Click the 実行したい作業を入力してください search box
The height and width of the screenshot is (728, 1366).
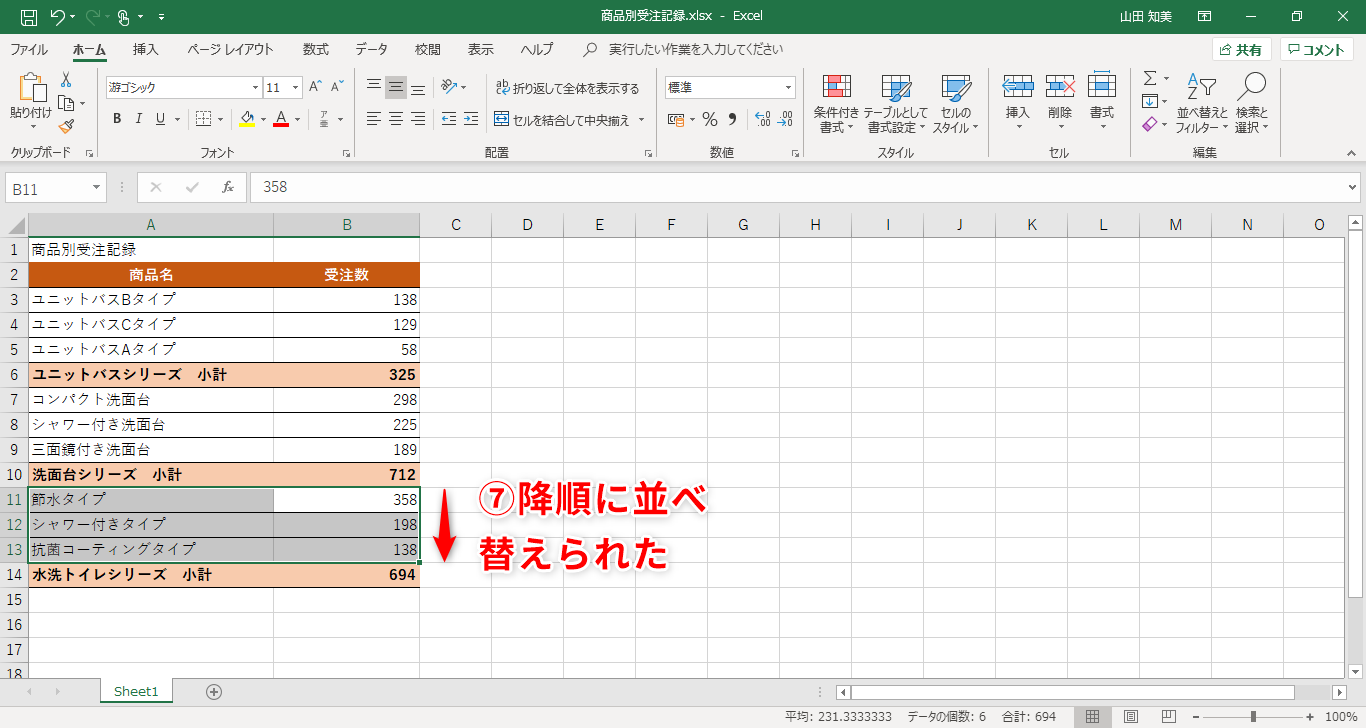(696, 49)
